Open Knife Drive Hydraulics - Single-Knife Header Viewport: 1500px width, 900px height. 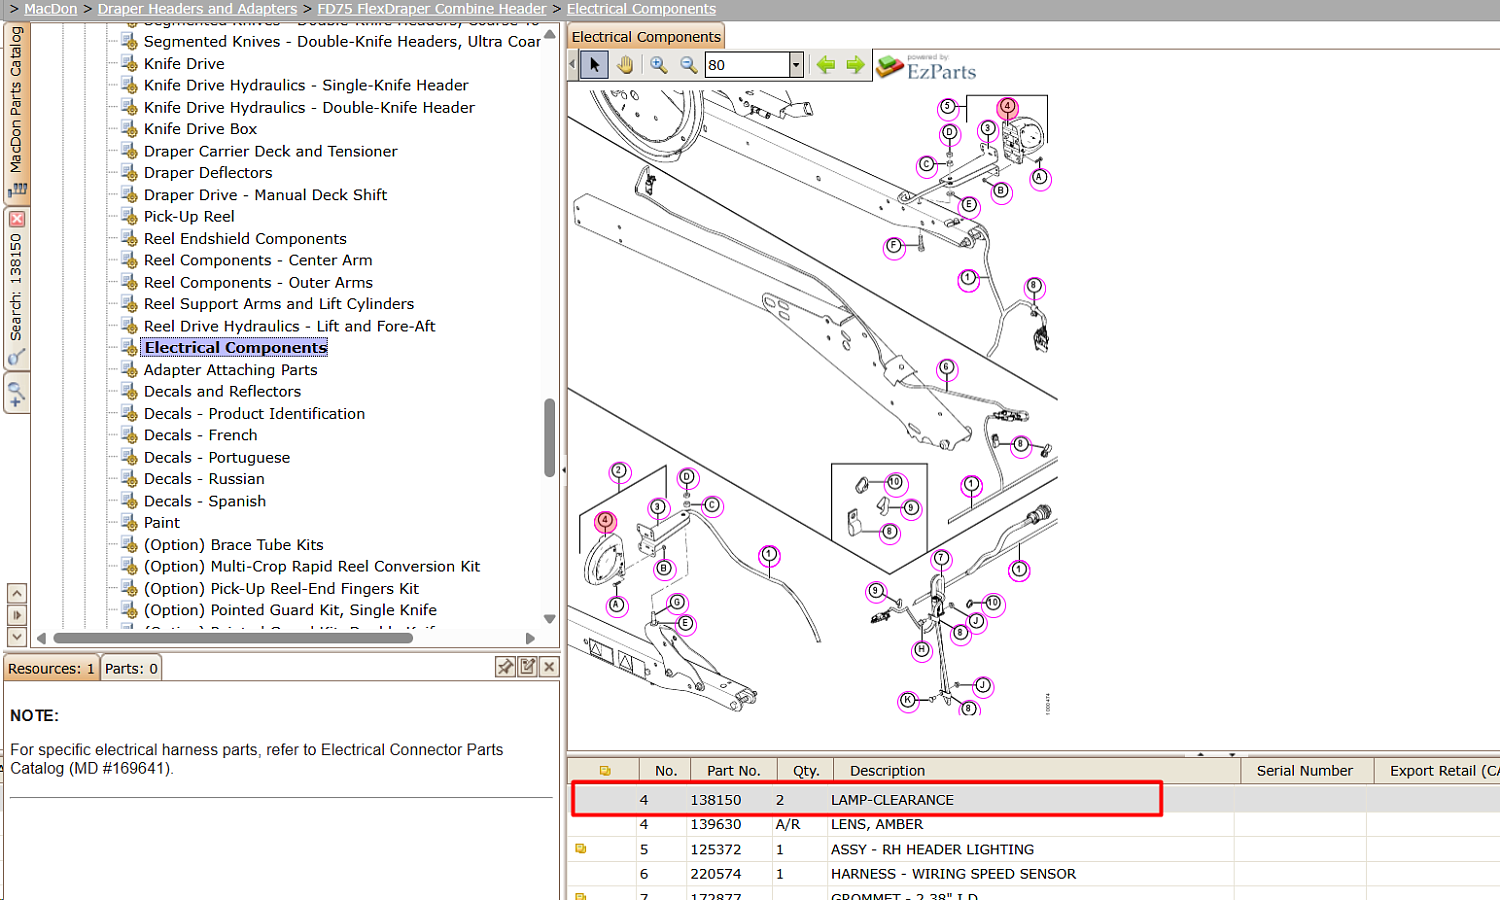tap(306, 86)
